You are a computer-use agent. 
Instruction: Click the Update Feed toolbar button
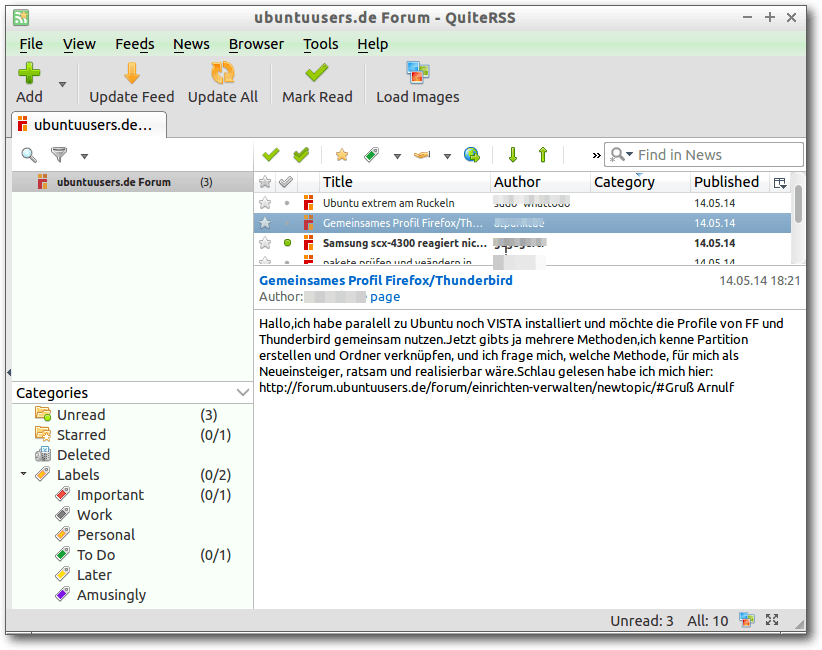click(132, 83)
